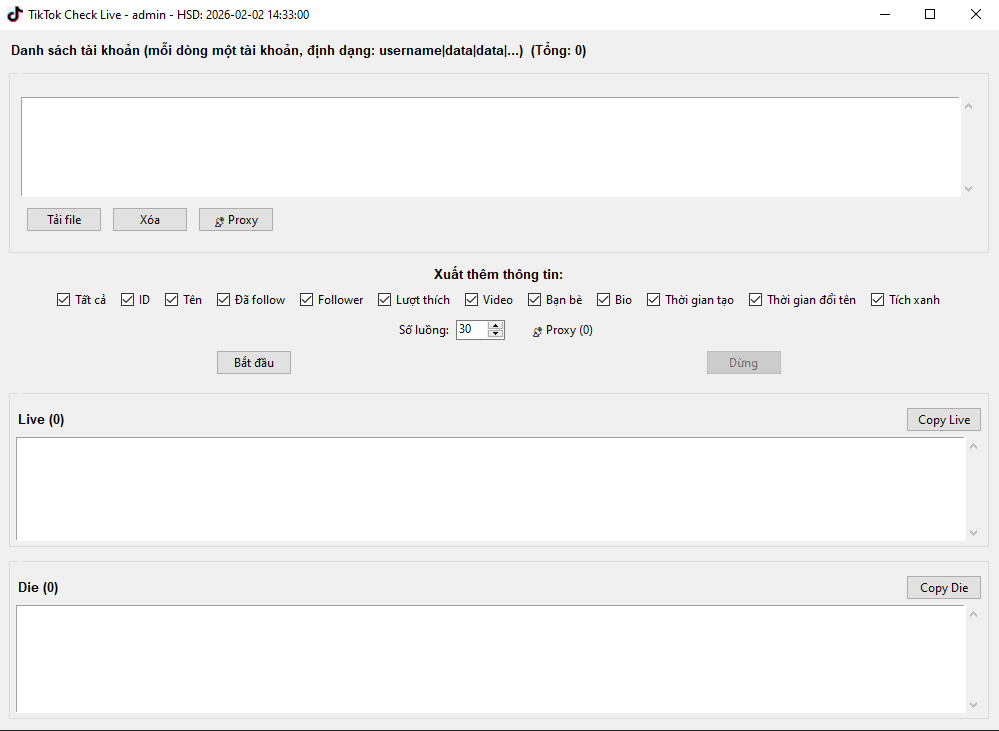Viewport: 999px width, 731px height.
Task: Copy live accounts with Copy Live
Action: click(x=944, y=420)
